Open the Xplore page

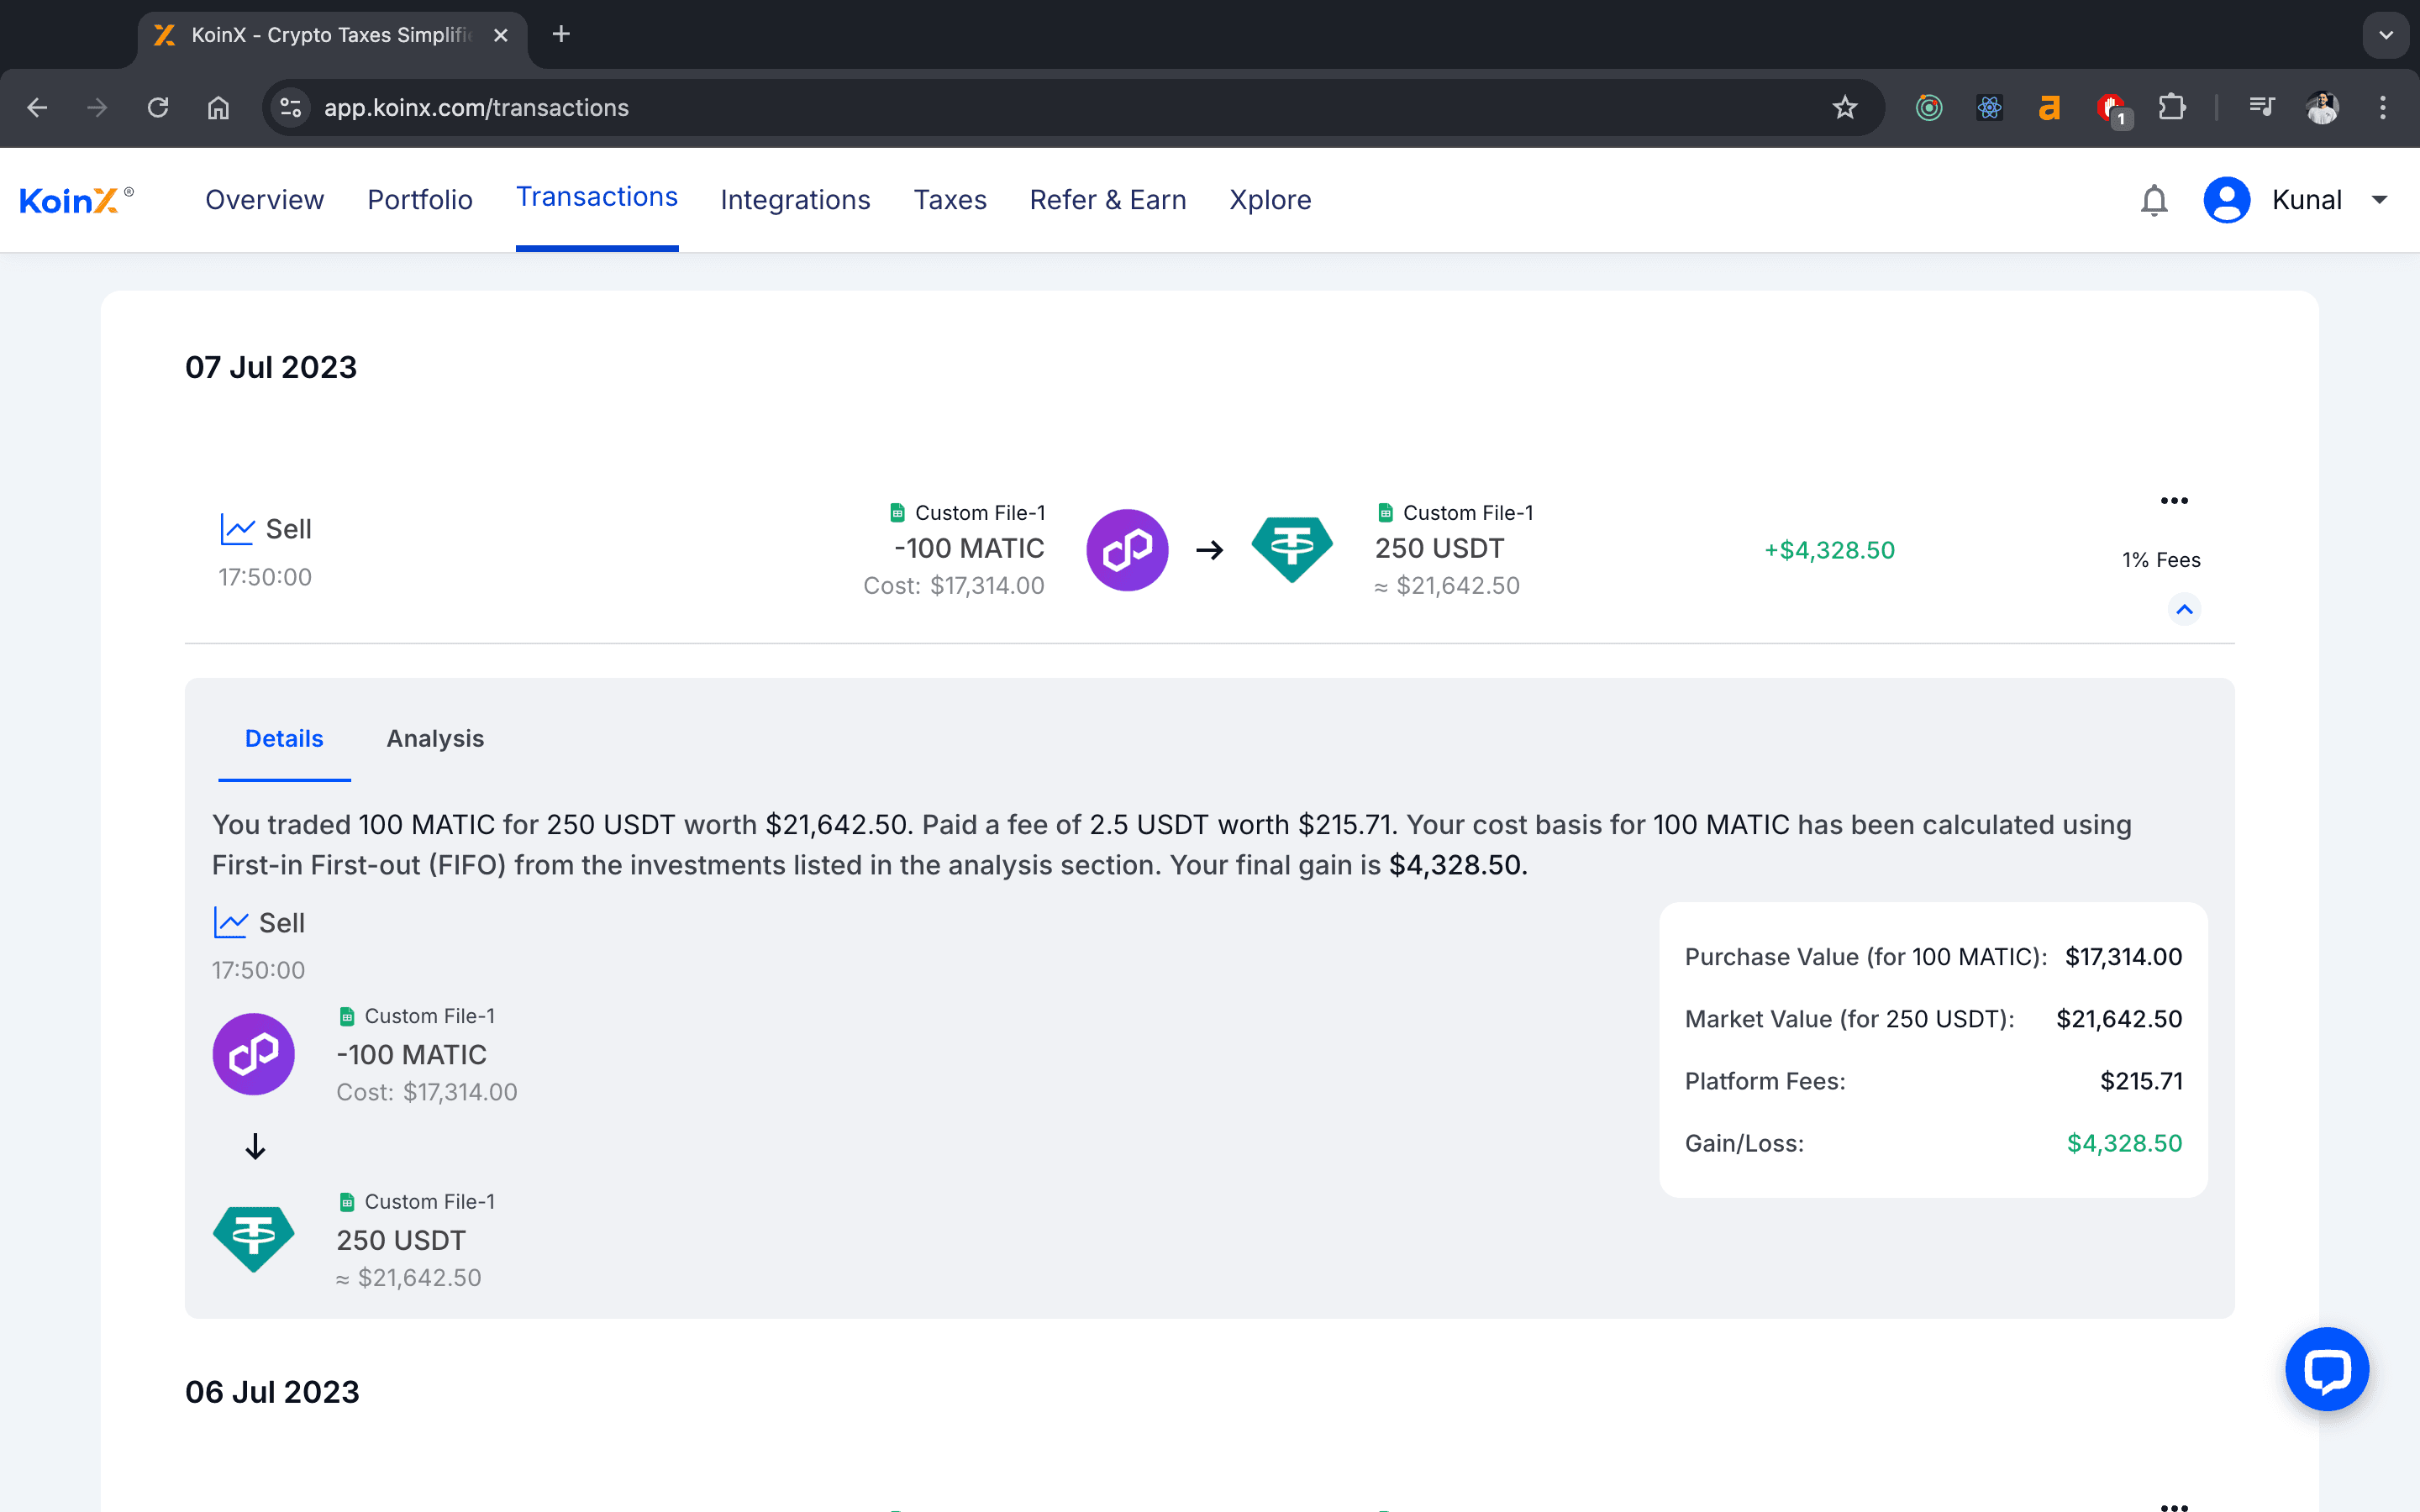(1270, 200)
